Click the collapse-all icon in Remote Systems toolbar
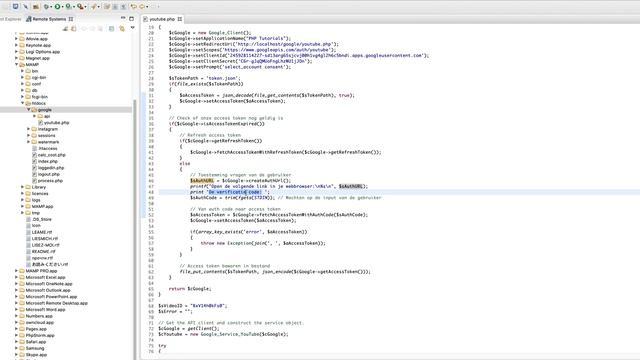 tap(111, 29)
